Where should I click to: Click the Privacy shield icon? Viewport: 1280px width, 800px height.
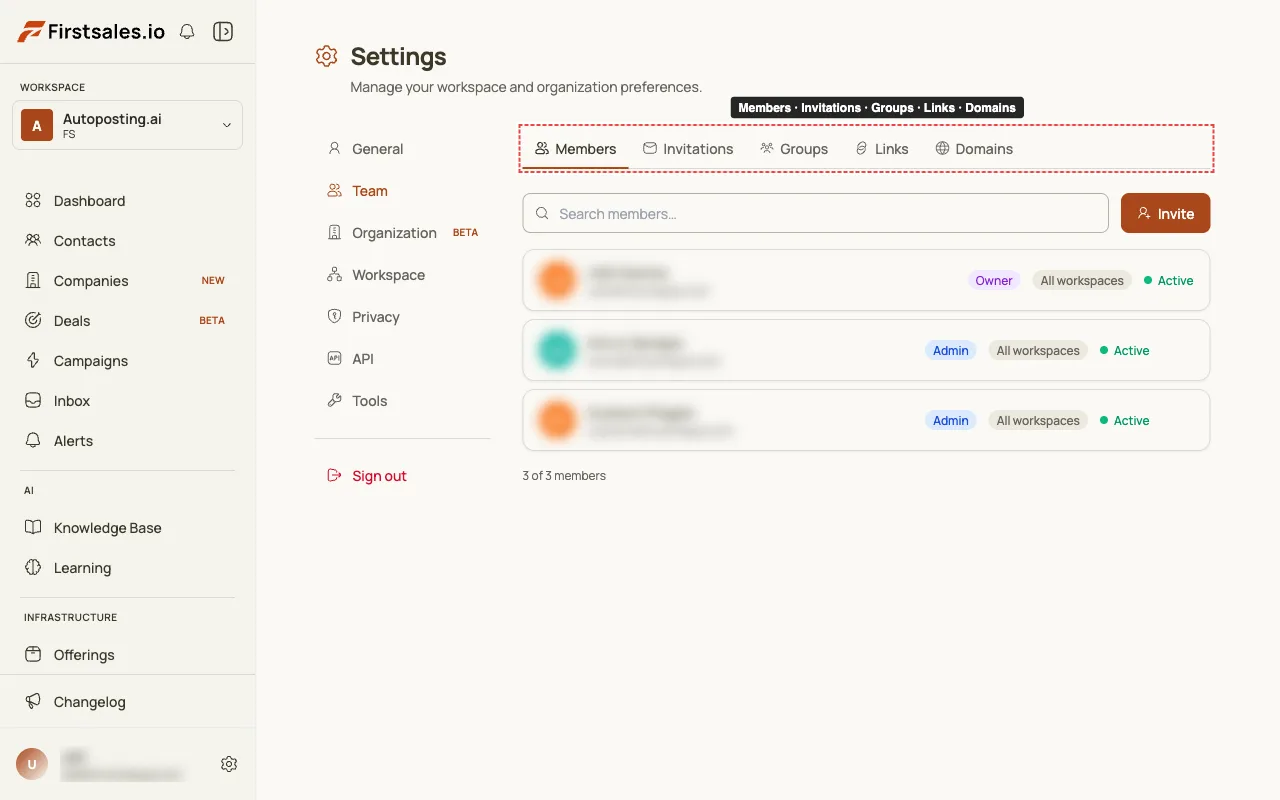pos(335,316)
